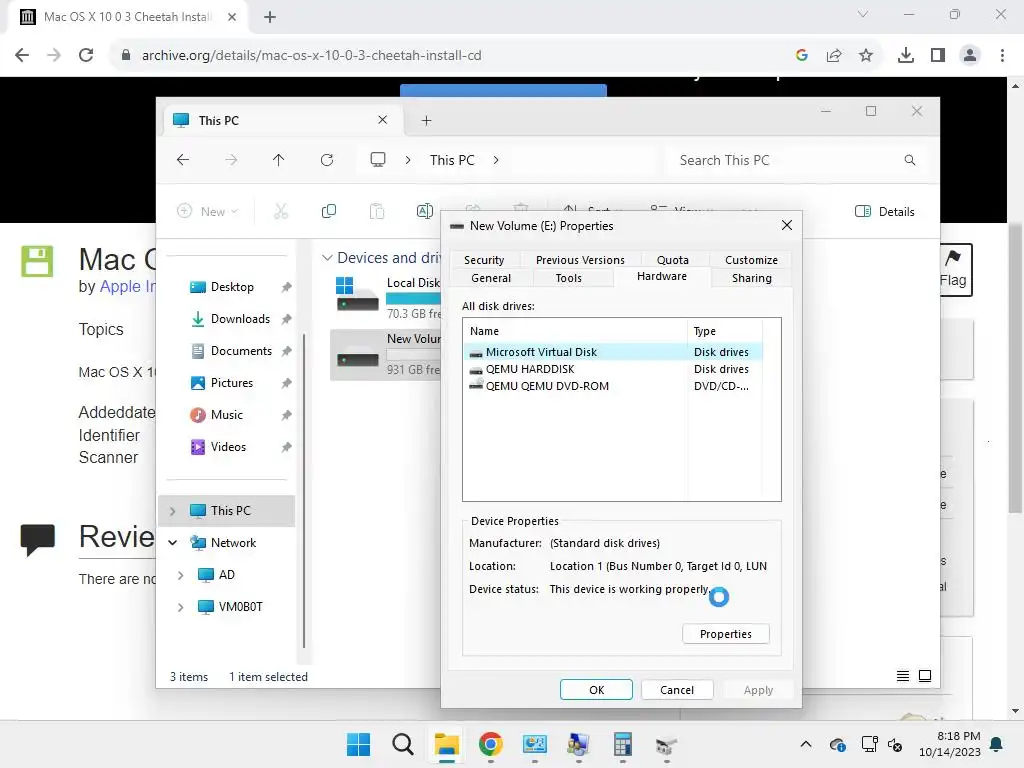1024x768 pixels.
Task: Open Chrome profile avatar
Action: coord(970,56)
